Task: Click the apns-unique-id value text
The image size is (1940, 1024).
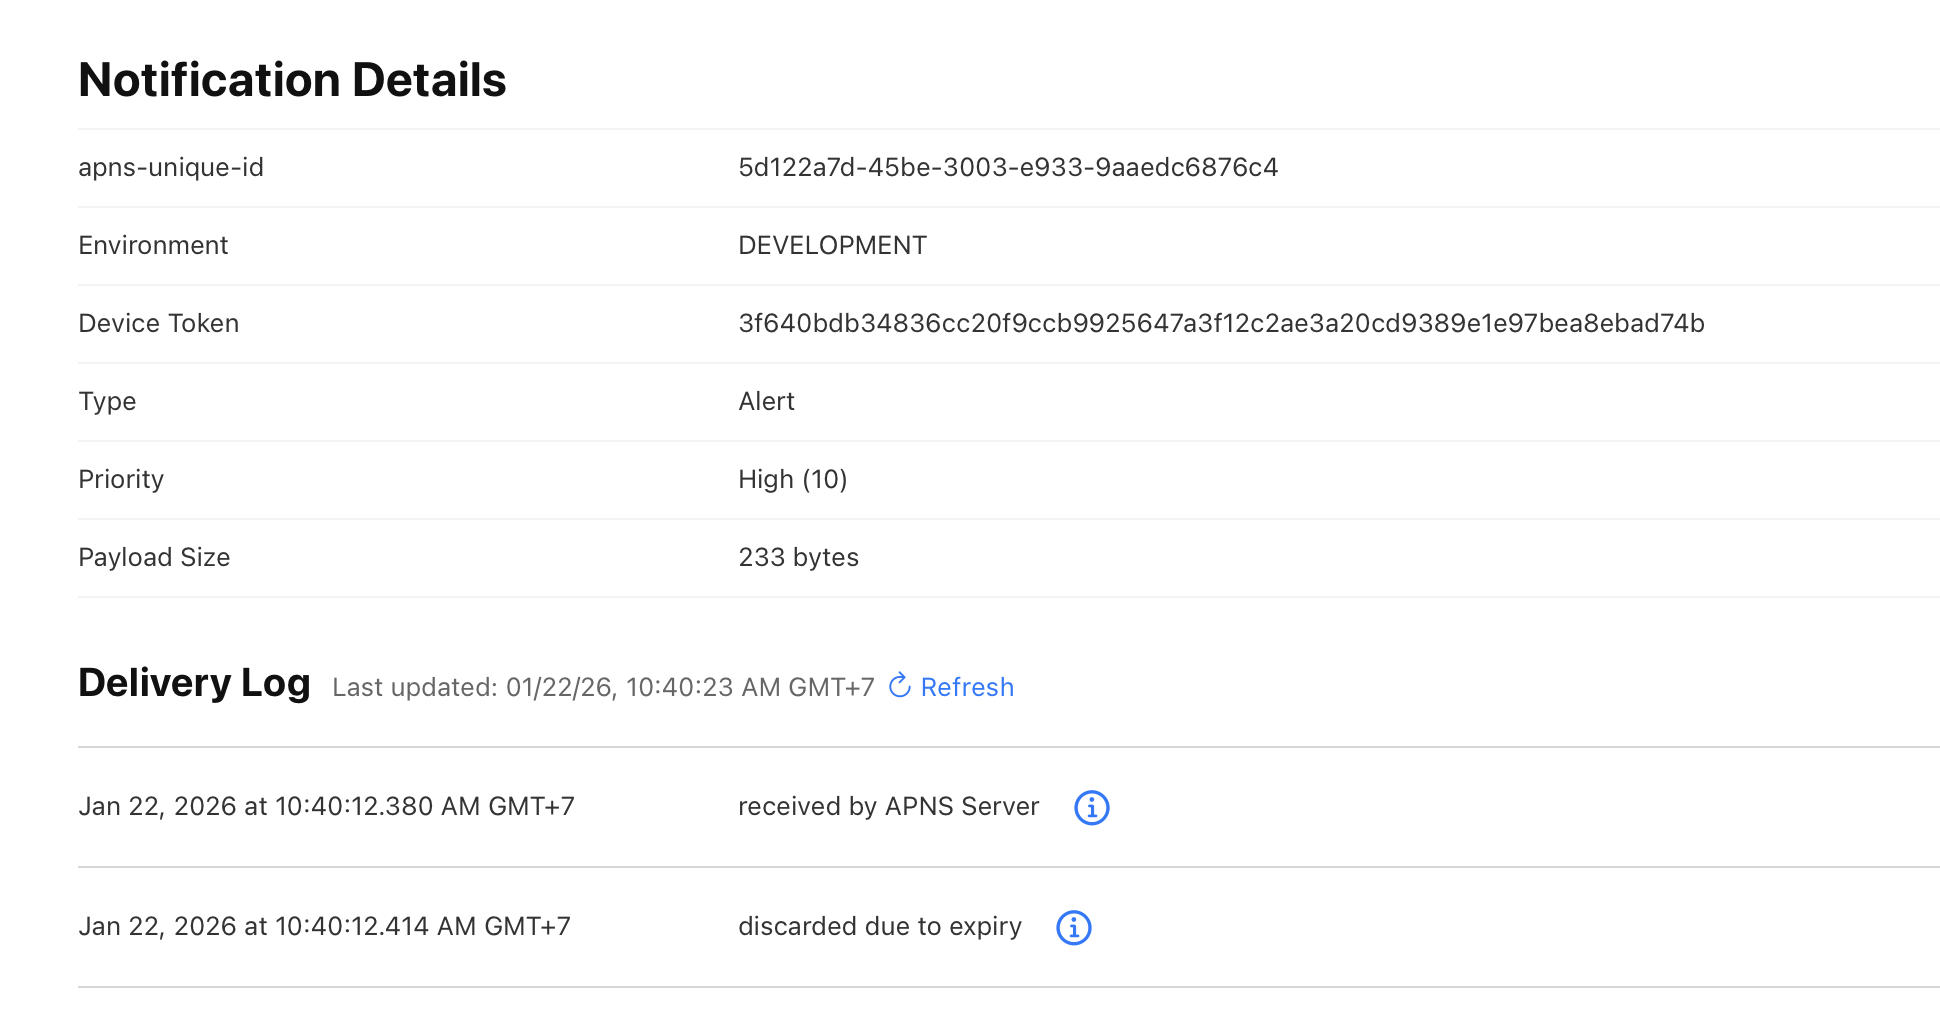Action: (x=1007, y=167)
